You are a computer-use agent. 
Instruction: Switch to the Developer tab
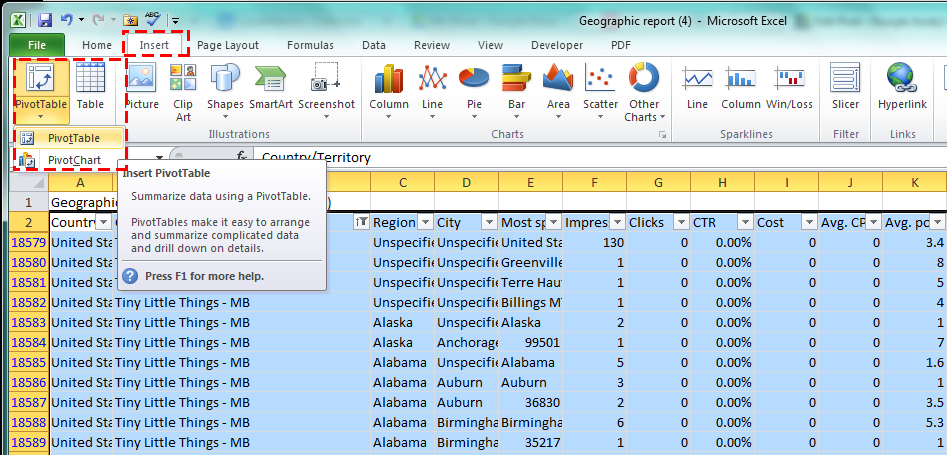click(x=557, y=45)
